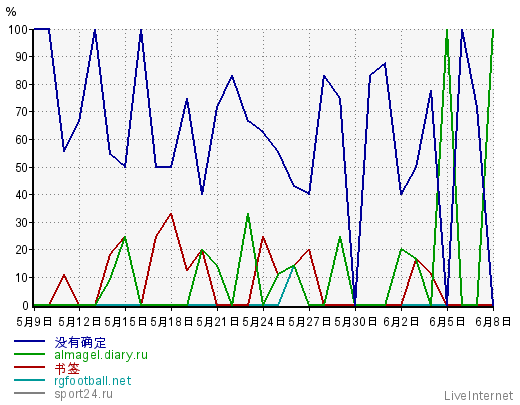520x405 pixels.
Task: Click the 6月8日 x-axis date label
Action: pyautogui.click(x=493, y=322)
